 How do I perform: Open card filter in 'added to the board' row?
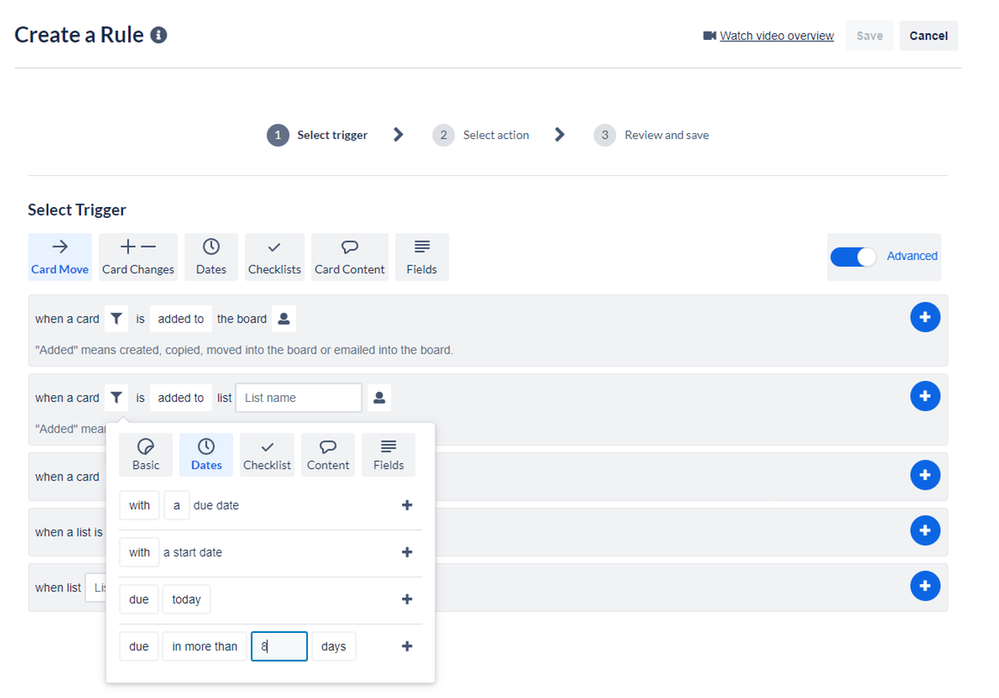tap(116, 318)
